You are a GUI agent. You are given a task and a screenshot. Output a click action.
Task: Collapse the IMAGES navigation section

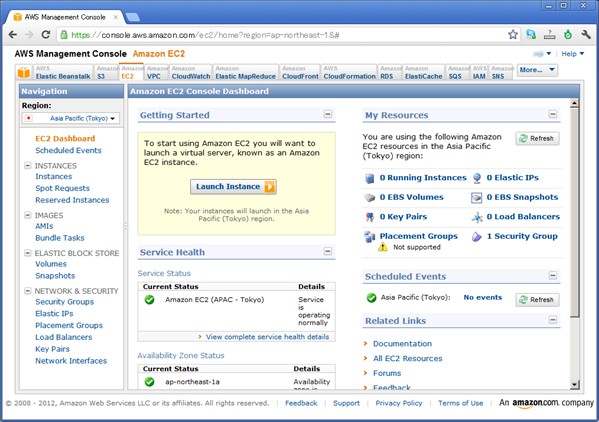coord(28,215)
